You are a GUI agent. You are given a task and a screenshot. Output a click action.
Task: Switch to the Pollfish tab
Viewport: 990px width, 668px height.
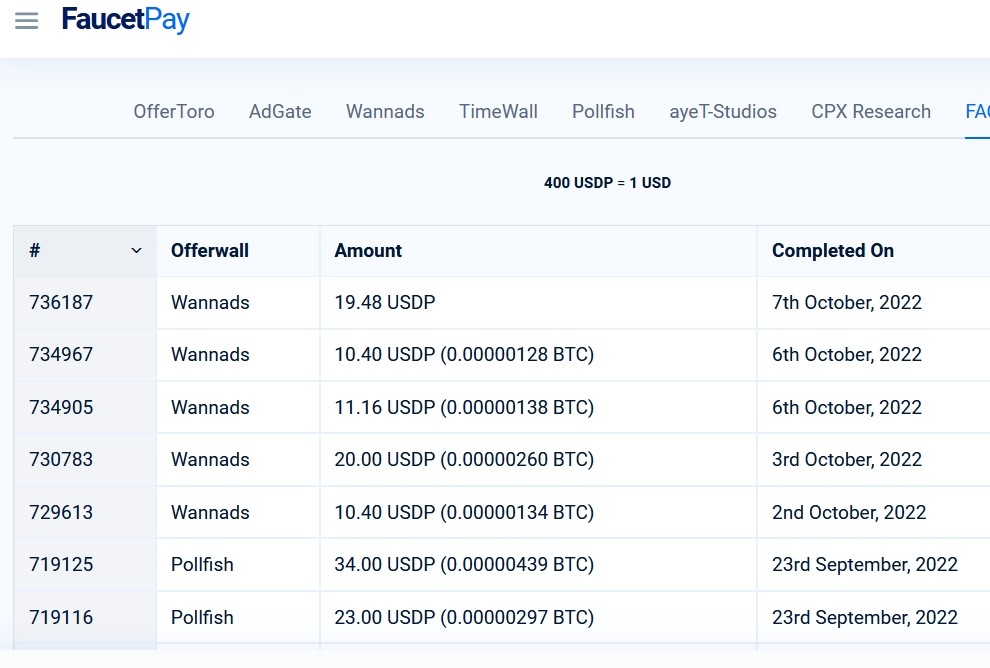click(603, 112)
